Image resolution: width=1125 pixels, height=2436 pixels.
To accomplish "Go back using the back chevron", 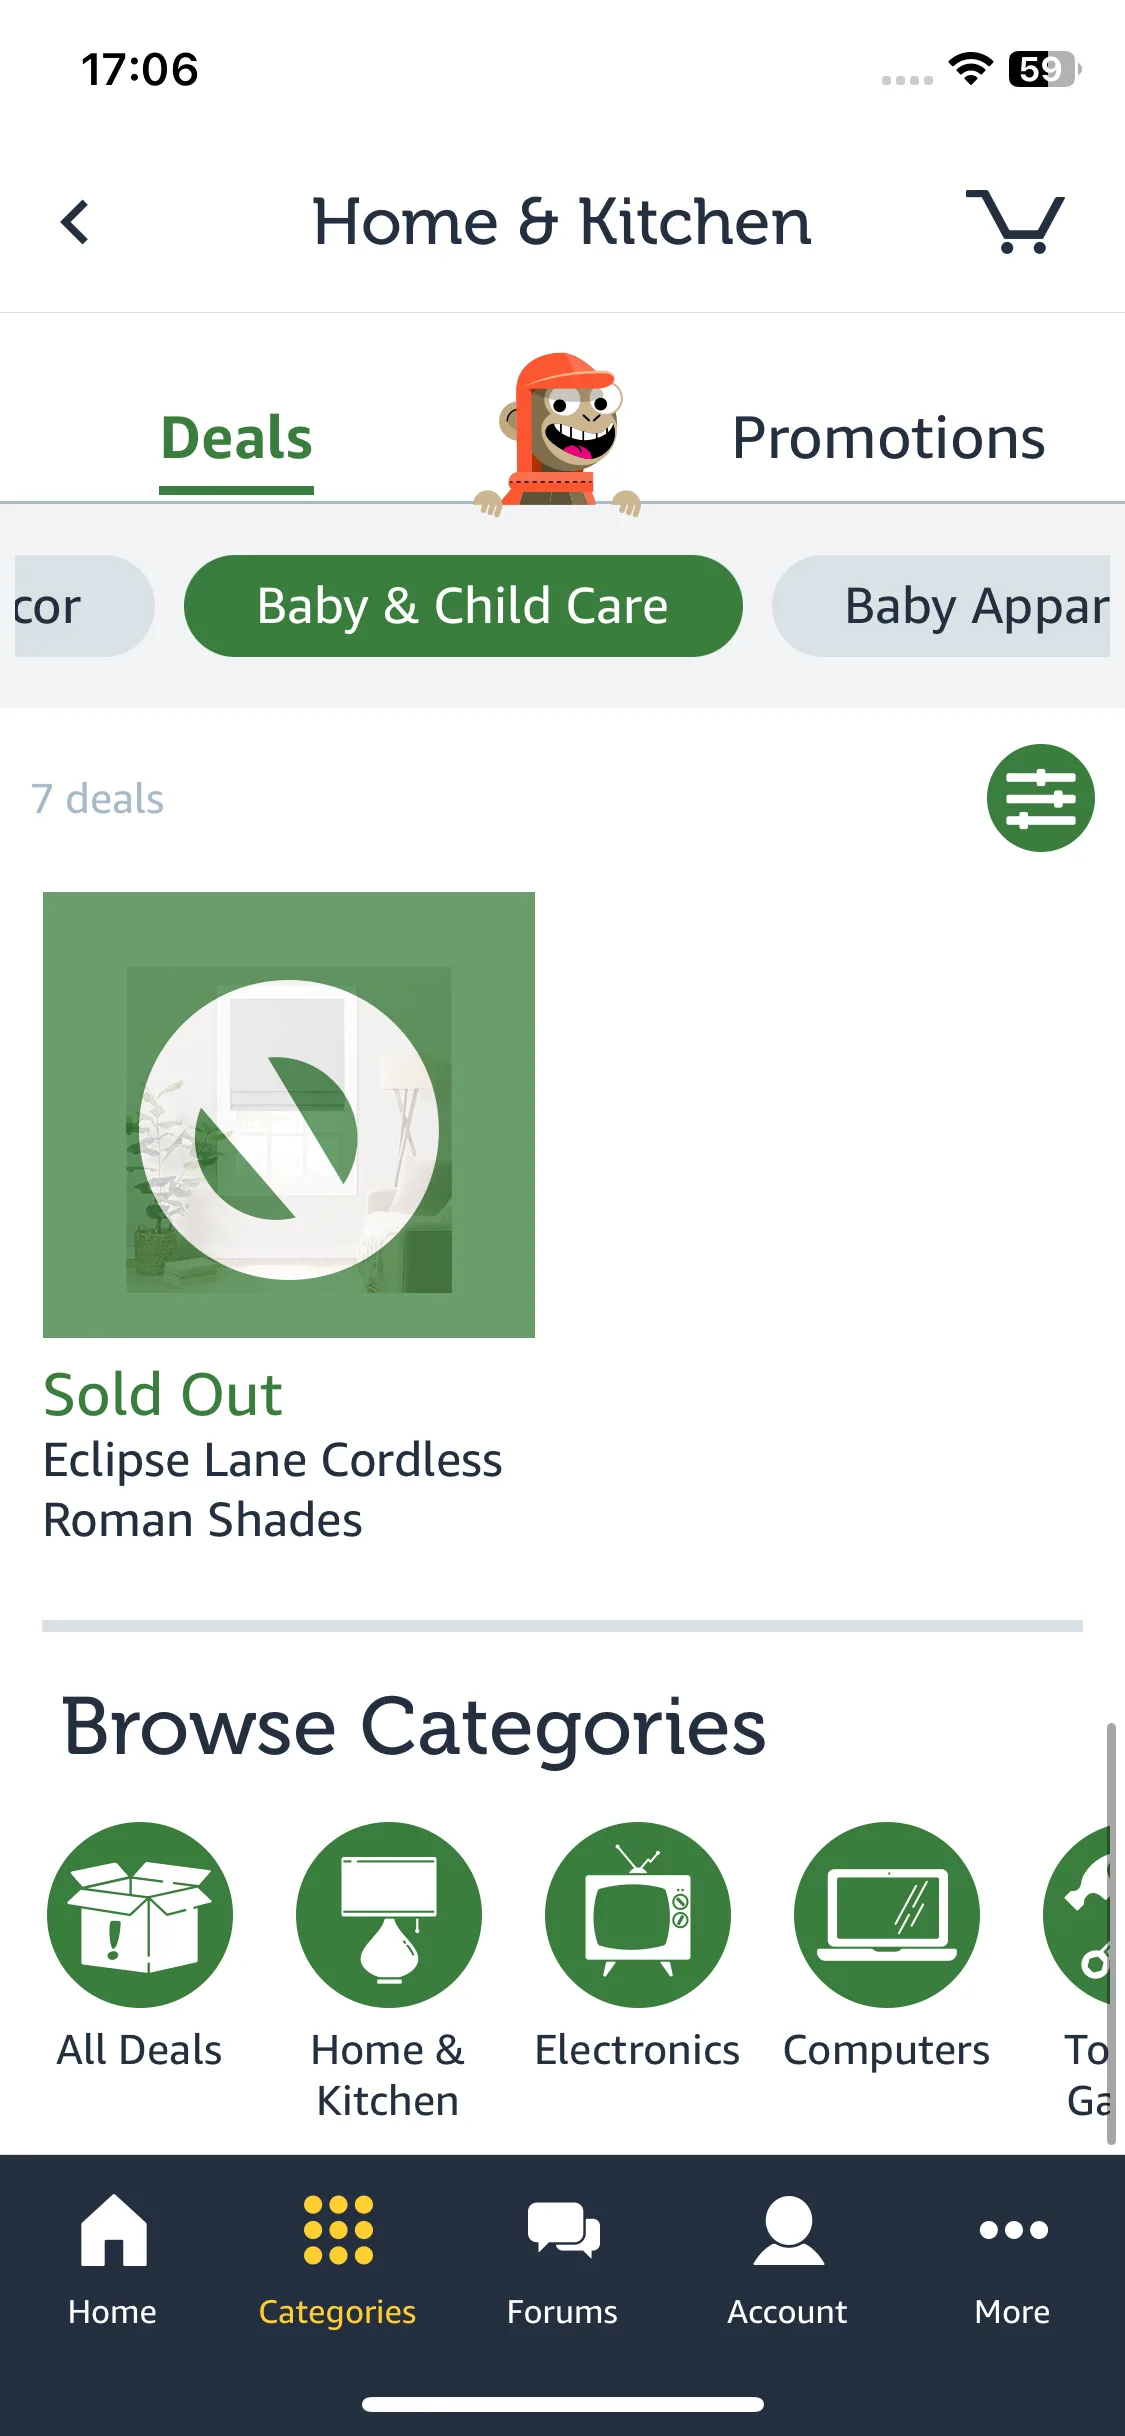I will (x=75, y=222).
